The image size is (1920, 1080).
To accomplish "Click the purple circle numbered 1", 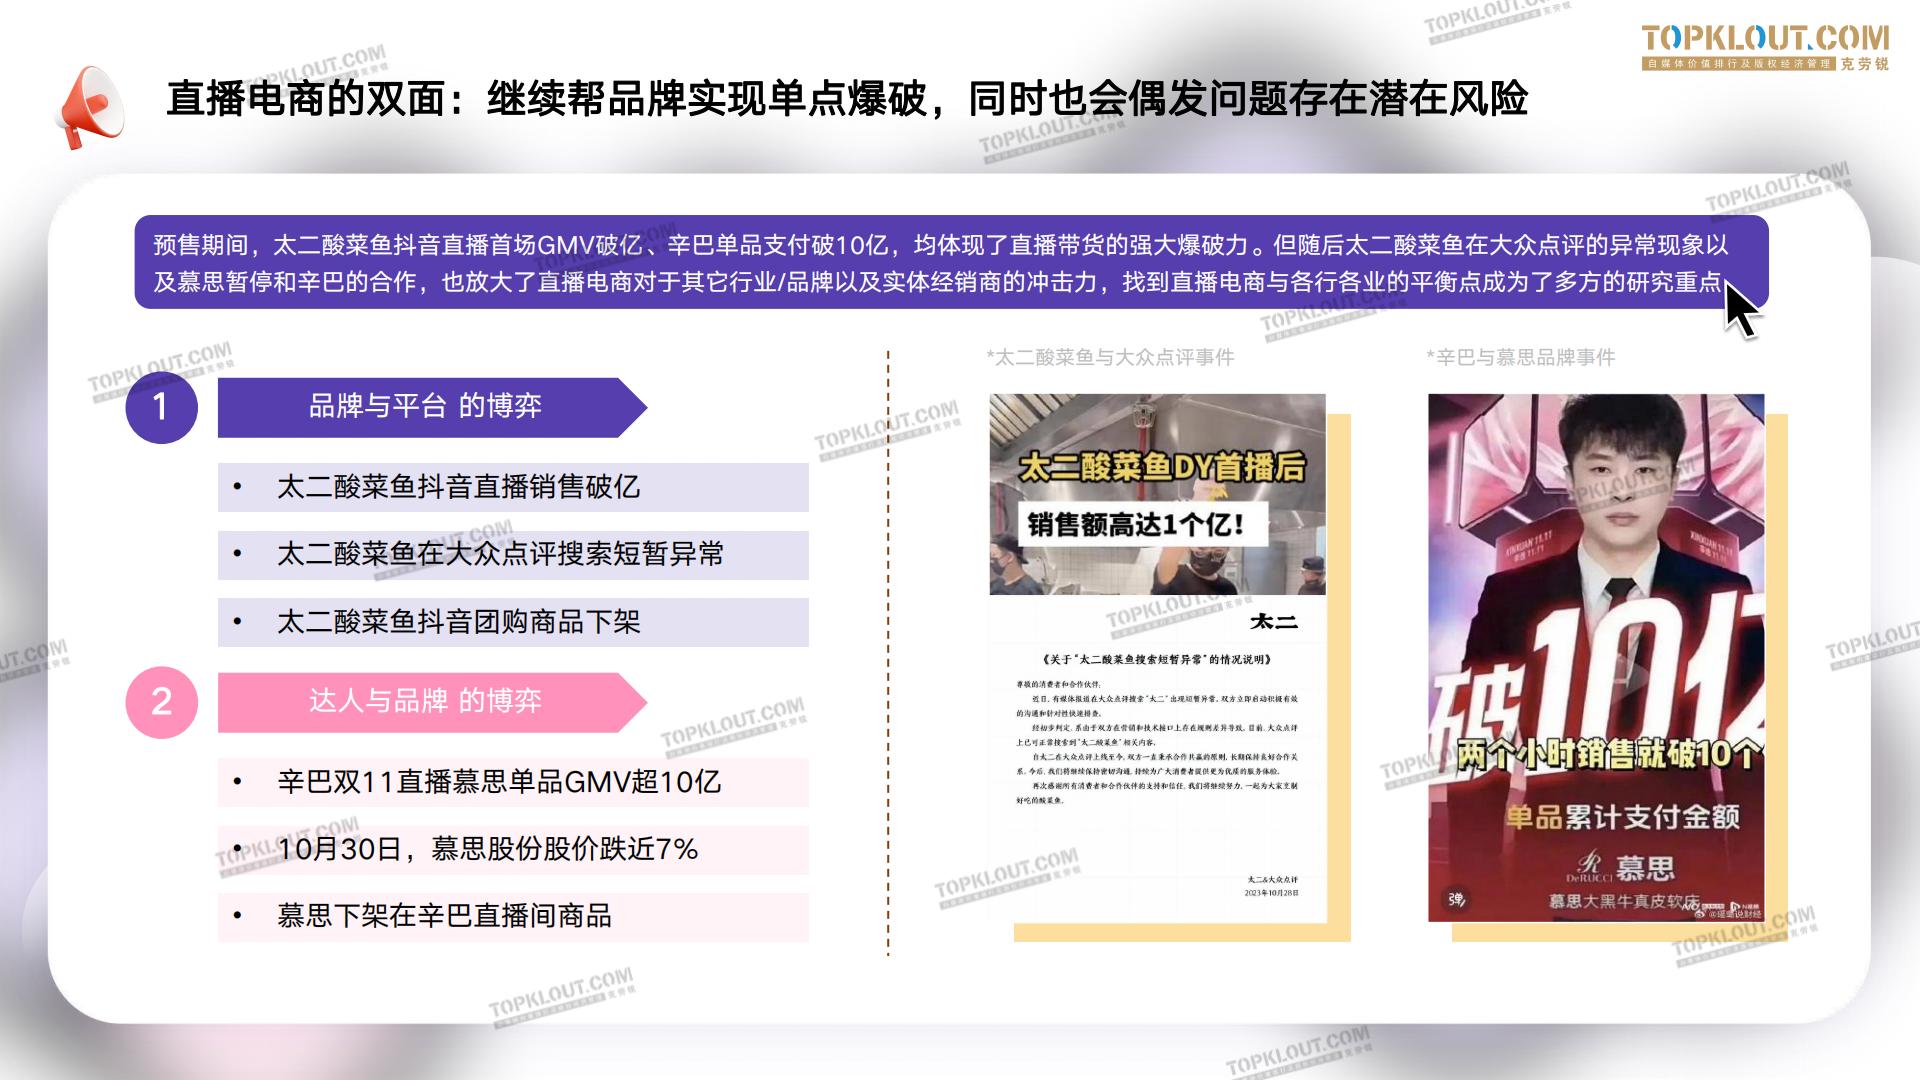I will 161,407.
